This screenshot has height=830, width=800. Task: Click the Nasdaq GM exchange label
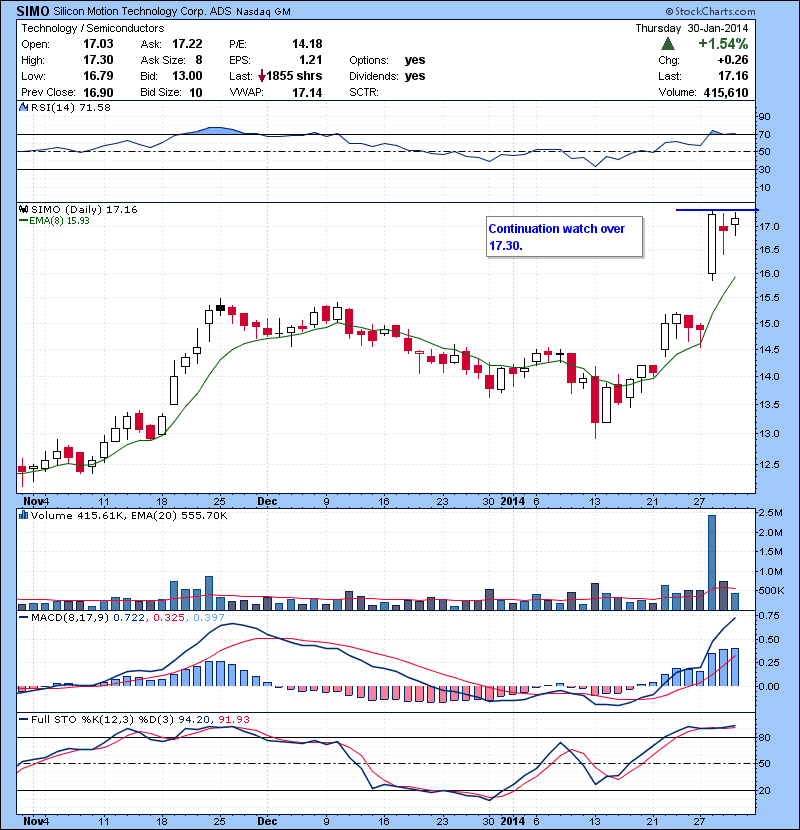[x=263, y=12]
